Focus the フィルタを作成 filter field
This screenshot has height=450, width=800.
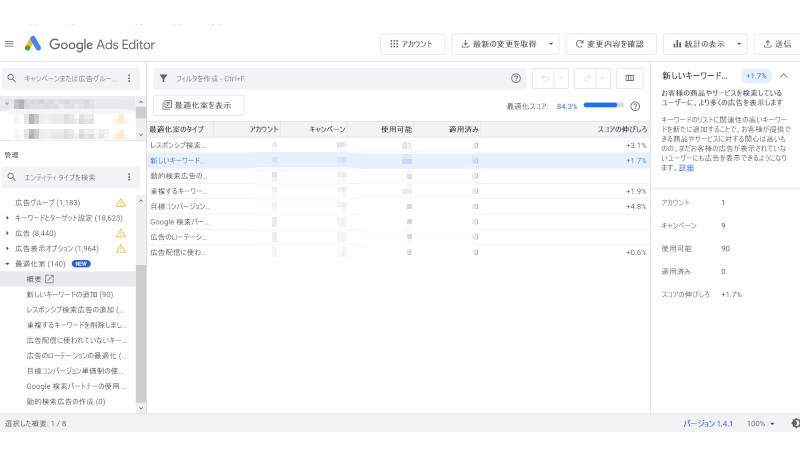(x=339, y=79)
